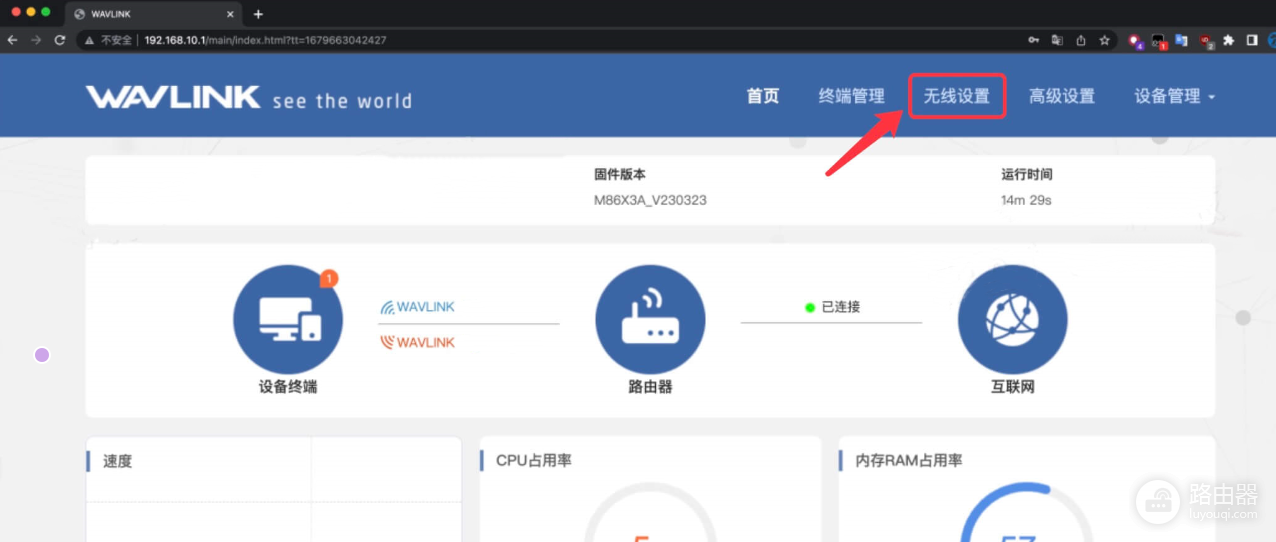The height and width of the screenshot is (542, 1276).
Task: Click the RAM usage gauge
Action: (x=1027, y=512)
